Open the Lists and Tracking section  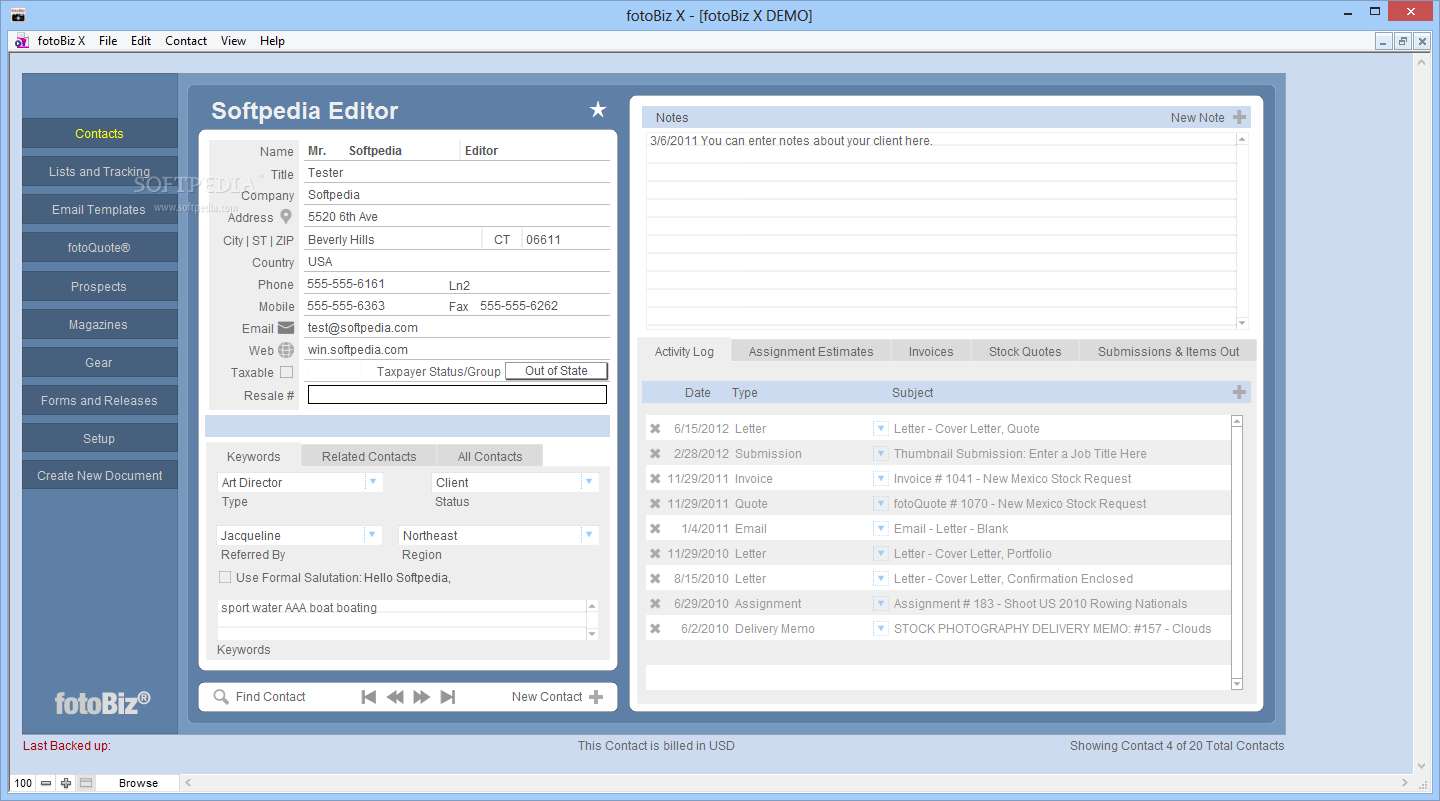(x=99, y=172)
